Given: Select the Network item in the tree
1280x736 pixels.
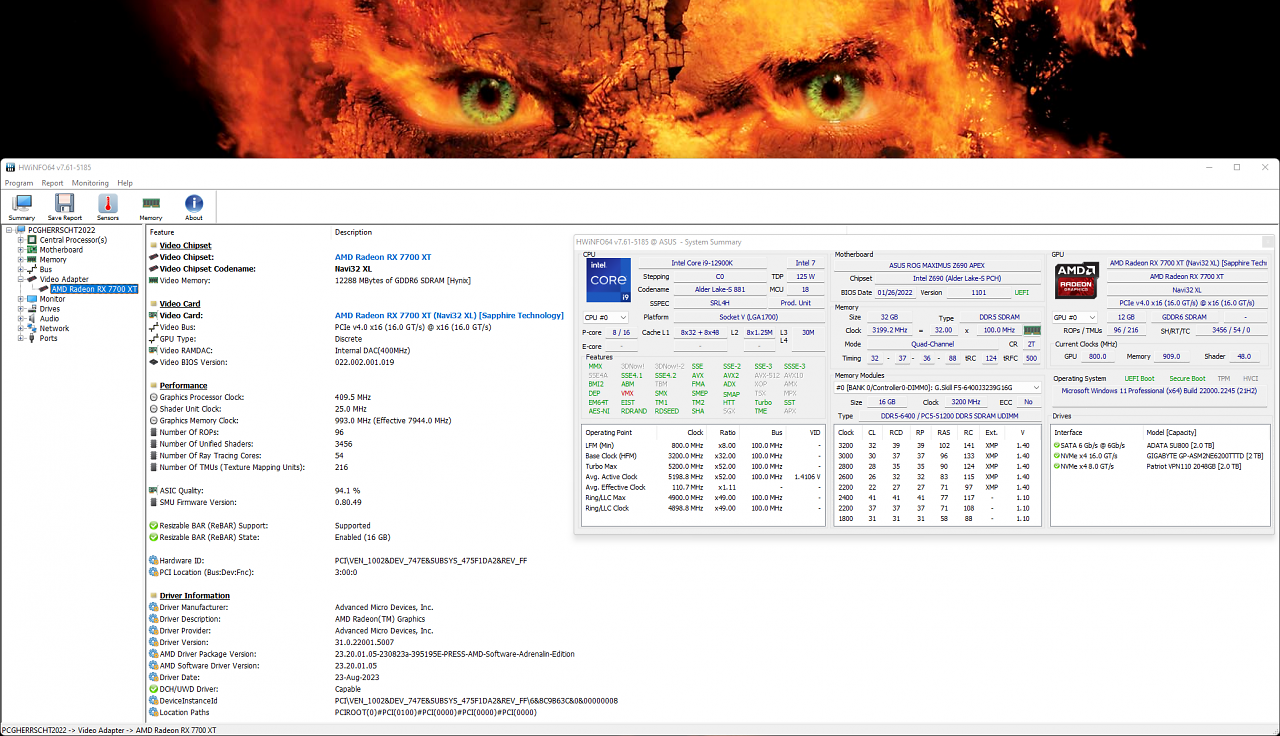Looking at the screenshot, I should (x=54, y=328).
